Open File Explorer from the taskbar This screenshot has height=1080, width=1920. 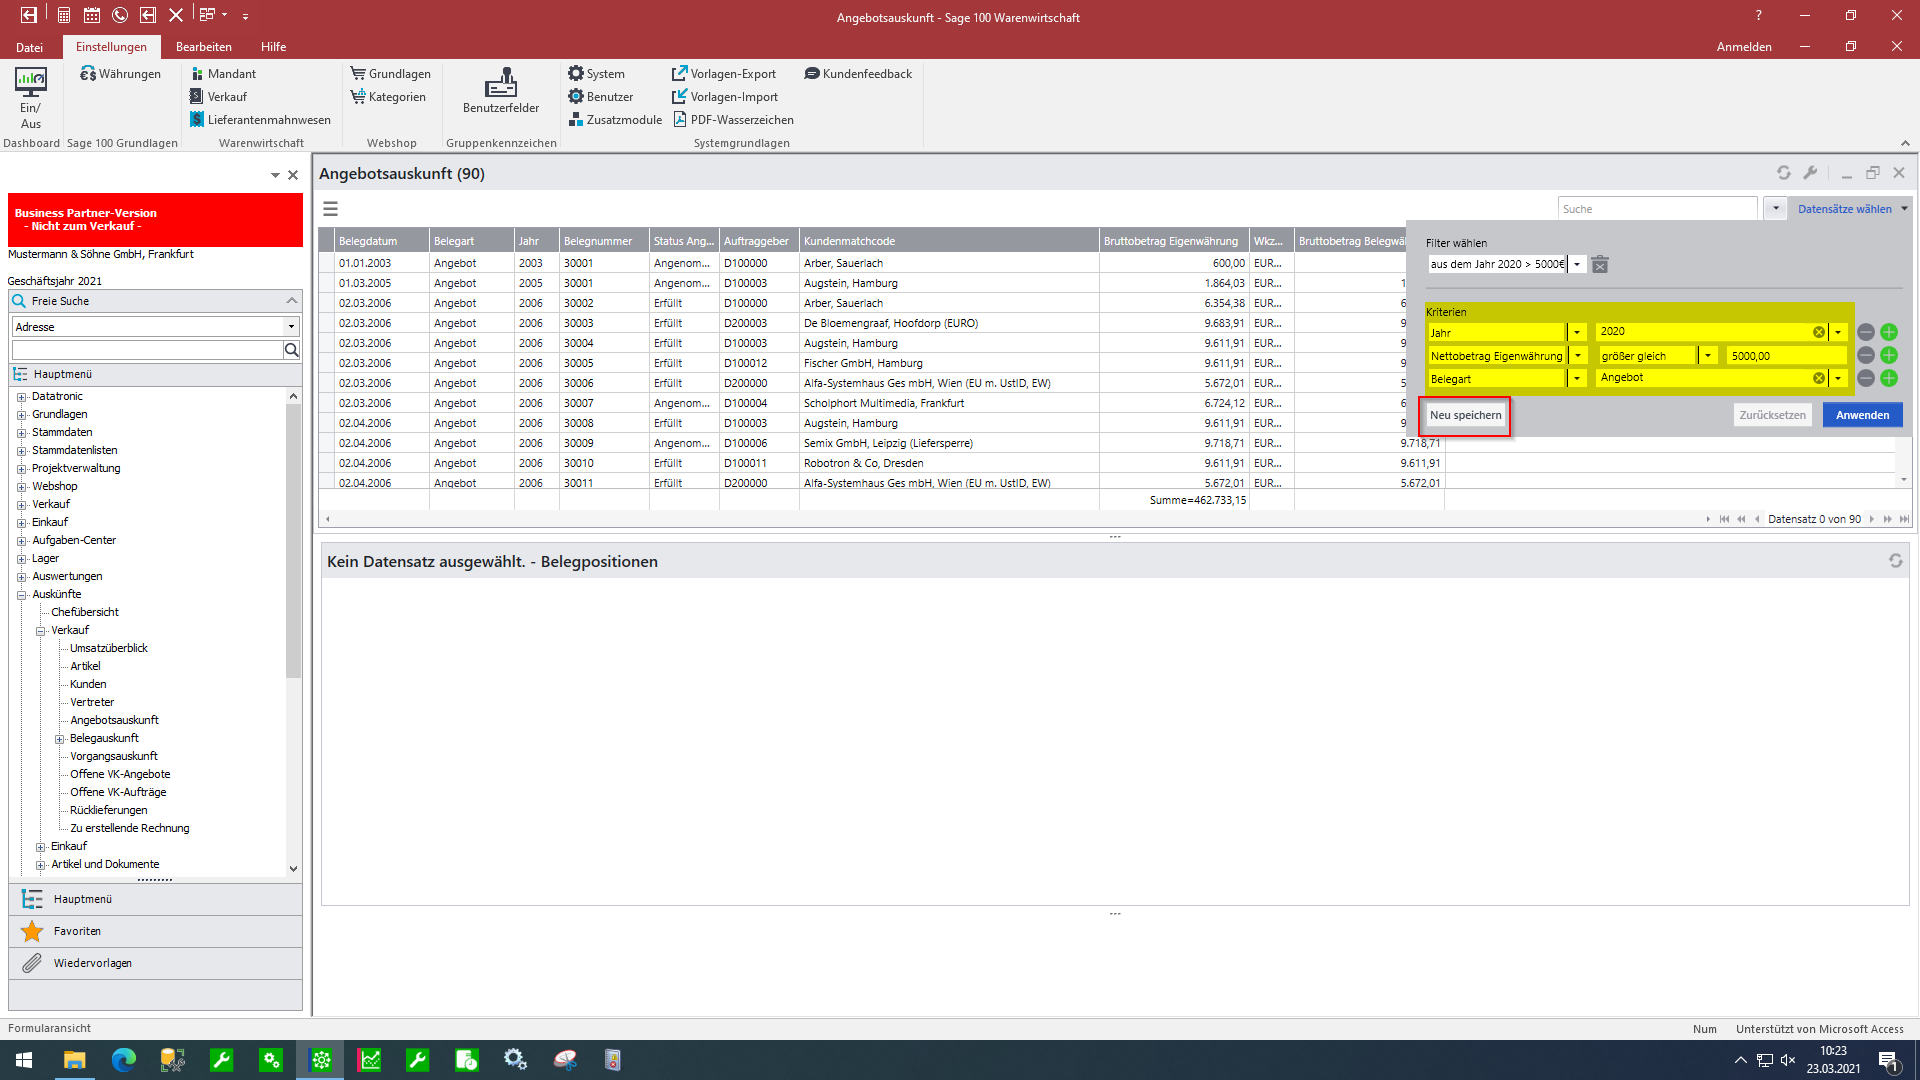pos(75,1060)
